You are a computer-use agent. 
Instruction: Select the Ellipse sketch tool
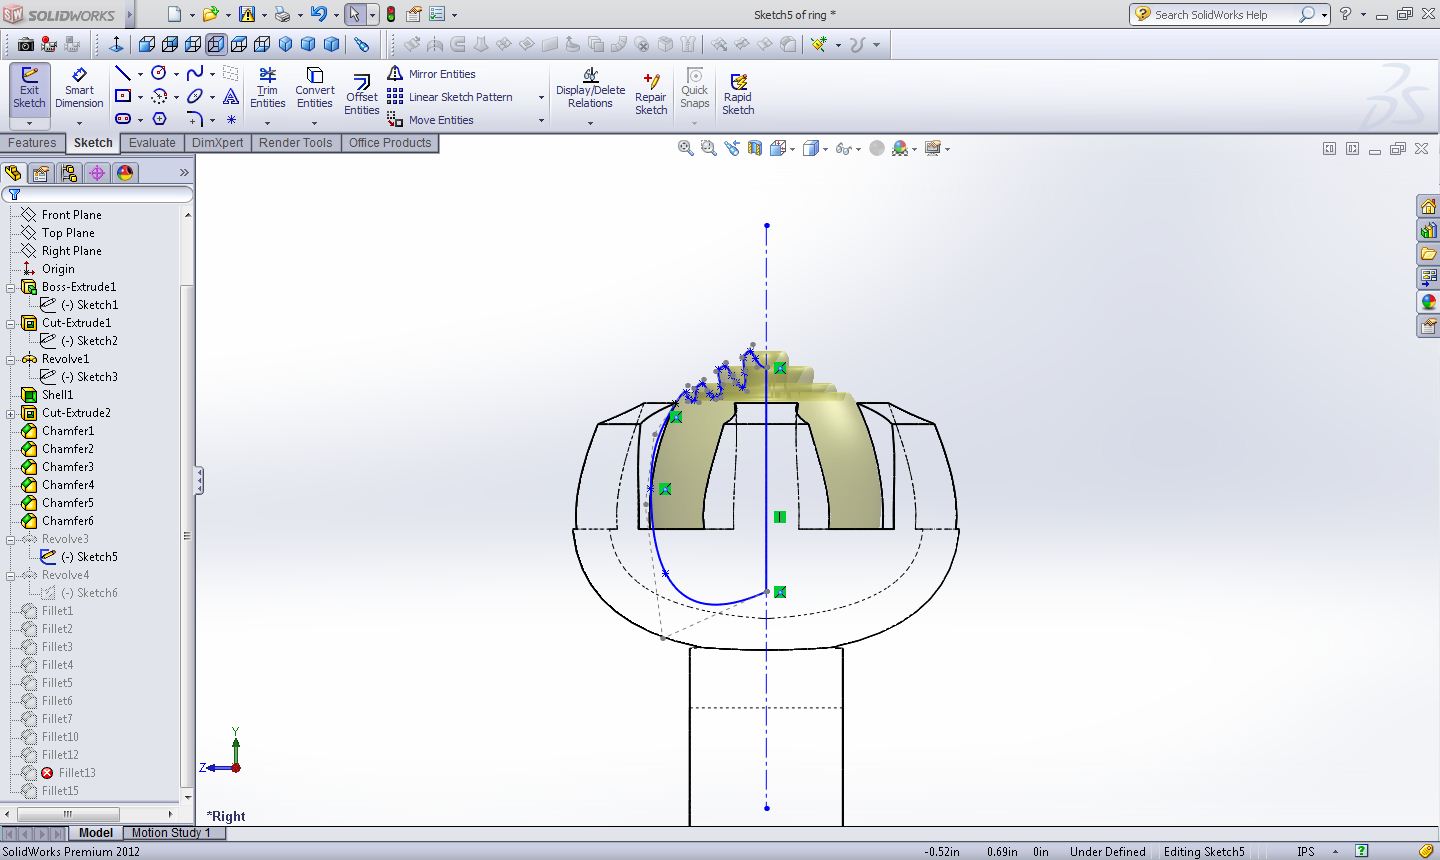(195, 96)
